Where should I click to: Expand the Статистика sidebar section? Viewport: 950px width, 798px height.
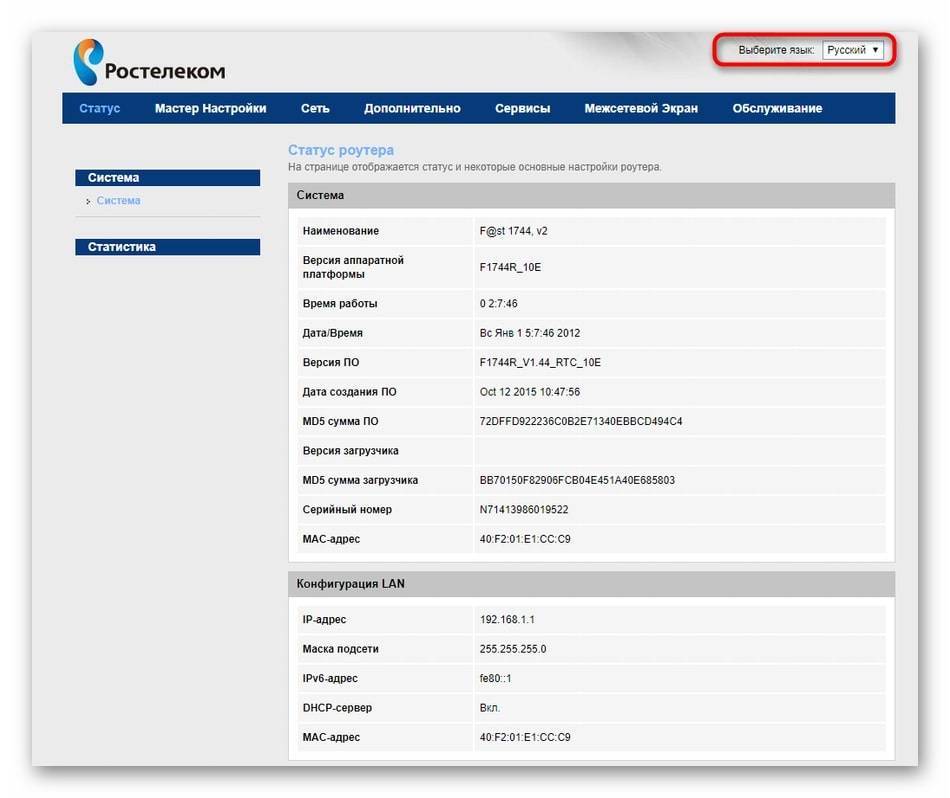(x=167, y=247)
